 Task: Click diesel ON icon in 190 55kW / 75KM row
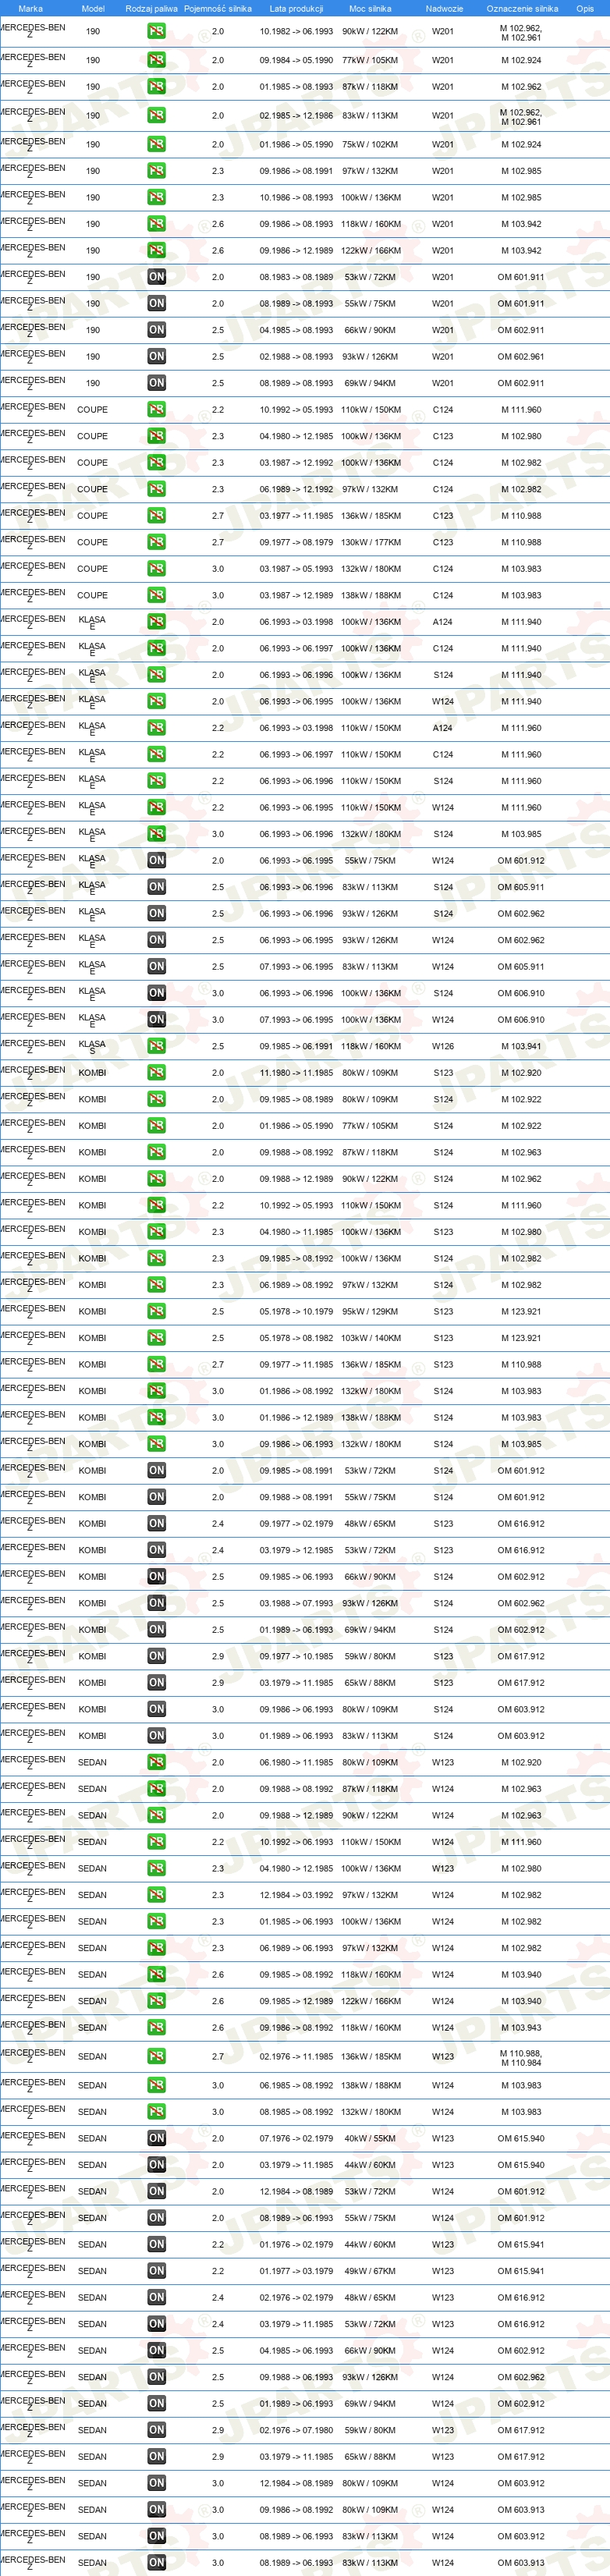(x=156, y=304)
